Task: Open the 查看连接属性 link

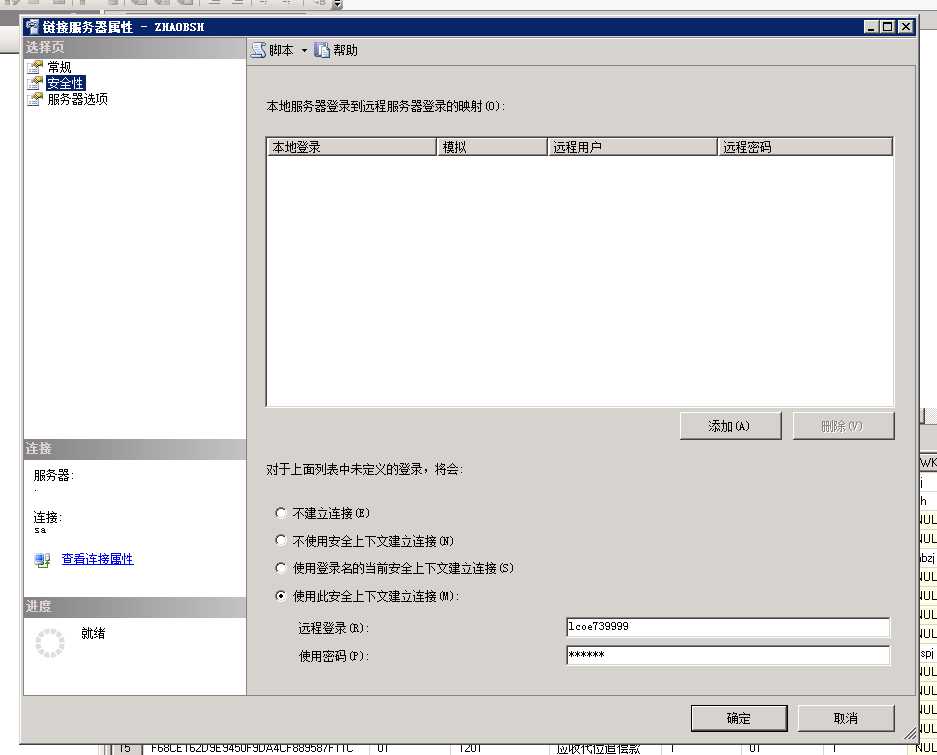Action: tap(97, 559)
